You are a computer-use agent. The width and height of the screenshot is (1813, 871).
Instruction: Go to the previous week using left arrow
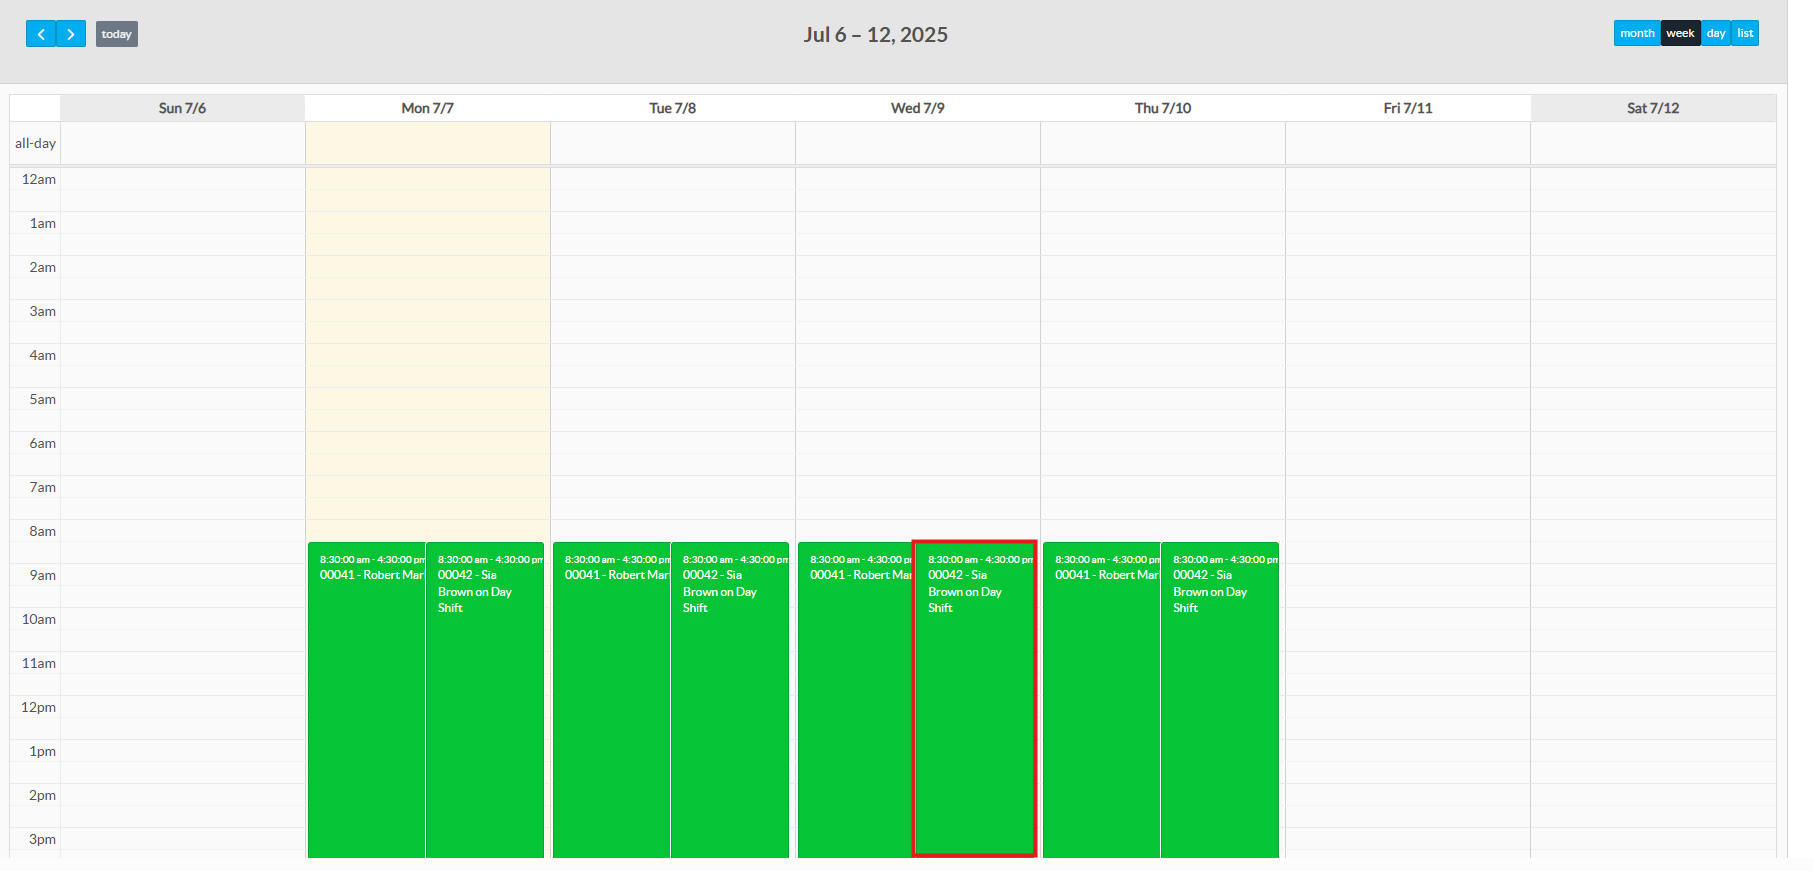coord(41,34)
